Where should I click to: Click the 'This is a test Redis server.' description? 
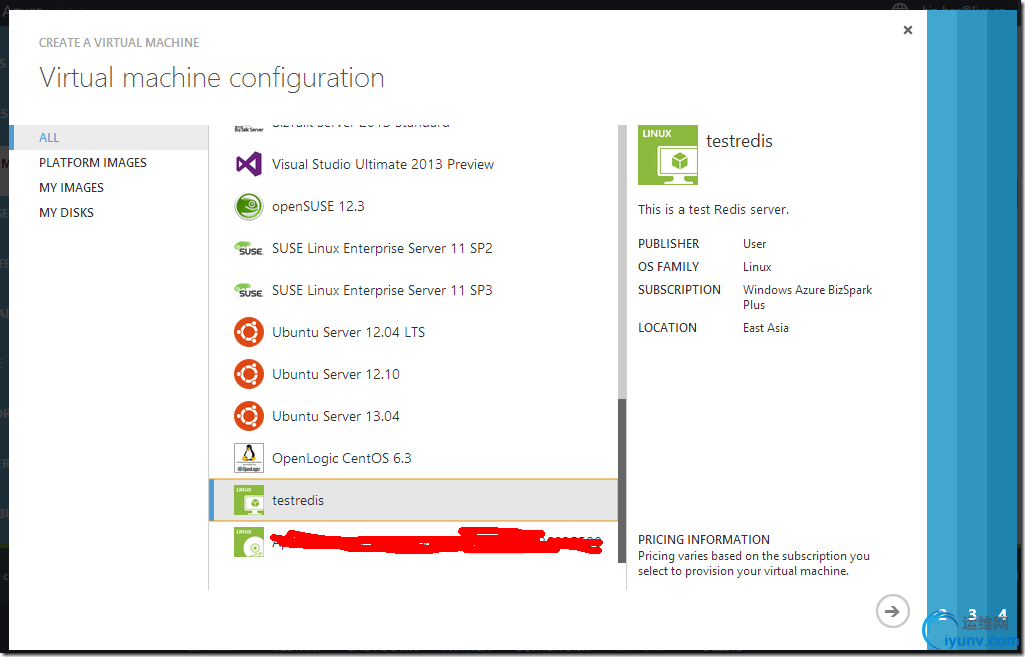(713, 210)
